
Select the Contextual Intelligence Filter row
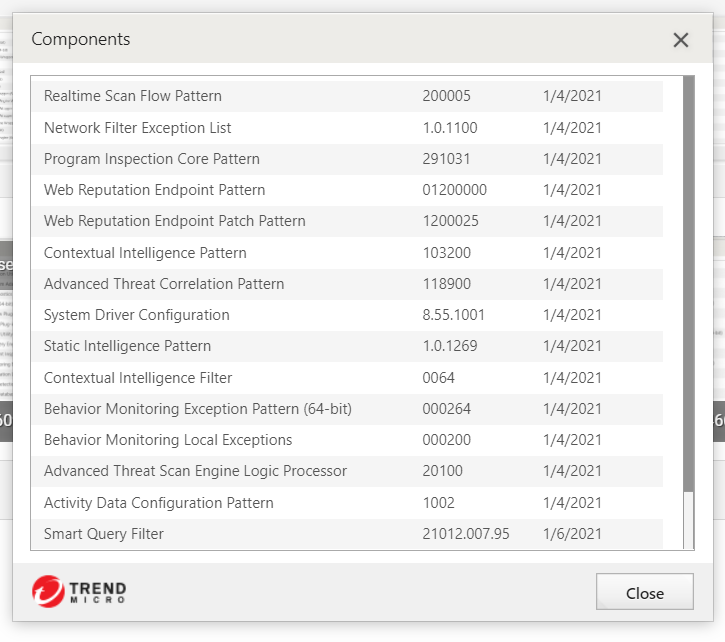138,378
